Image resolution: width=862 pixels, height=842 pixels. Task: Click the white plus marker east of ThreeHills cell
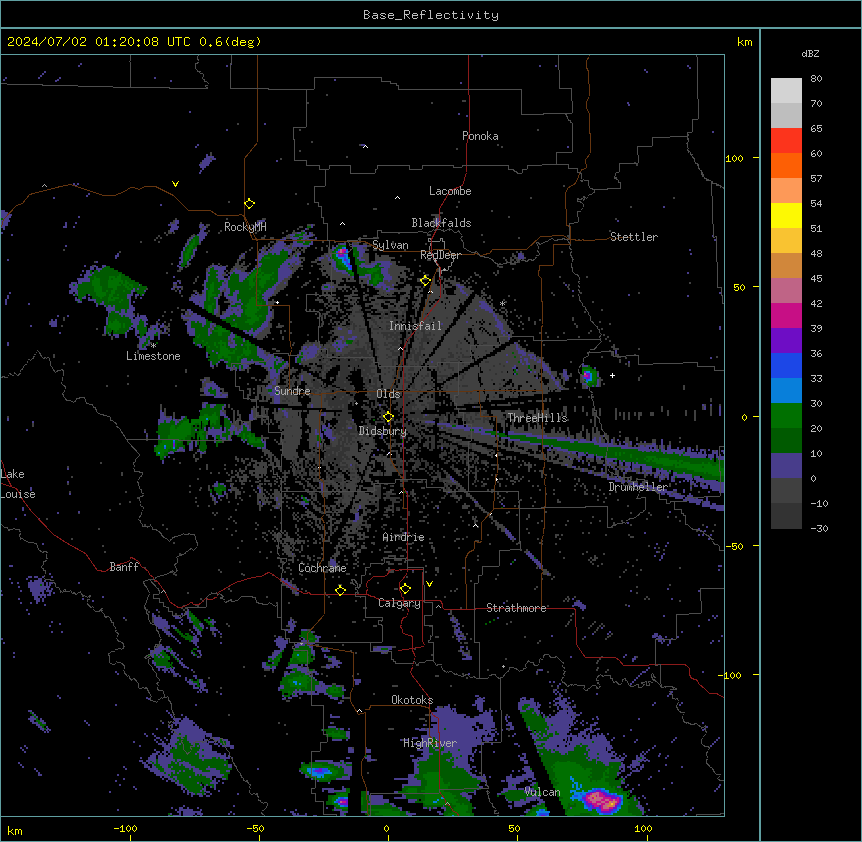point(612,375)
